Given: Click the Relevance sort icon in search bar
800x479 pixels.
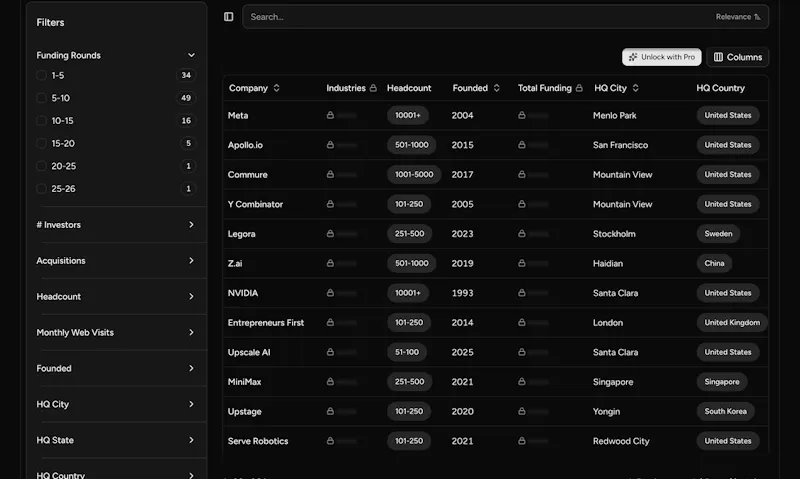Looking at the screenshot, I should (757, 17).
